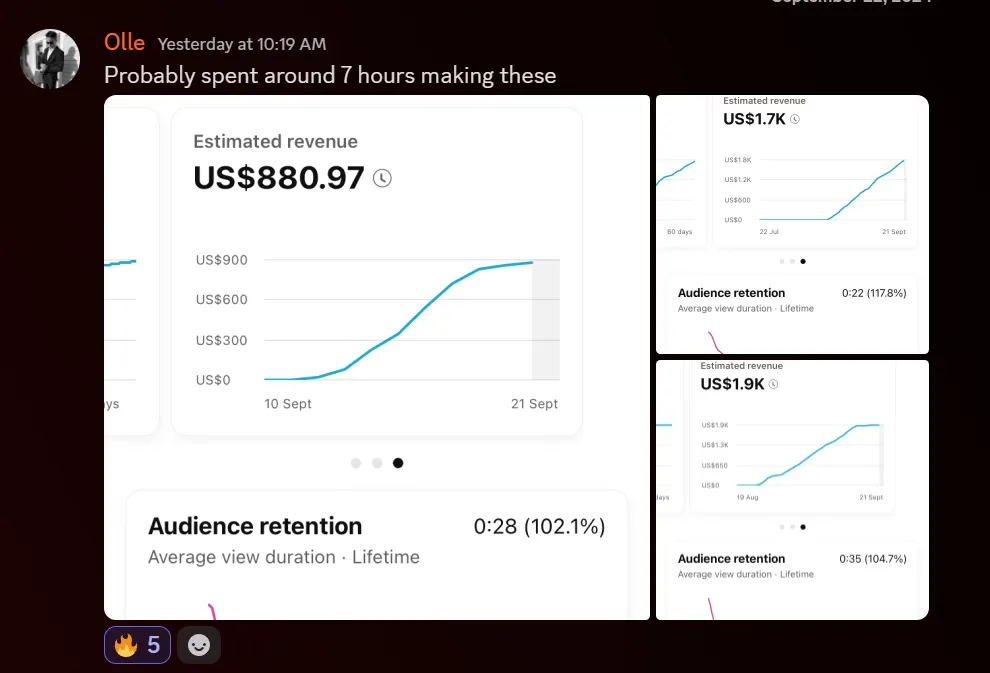Click the message timestamp Yesterday at 10:19 AM
990x673 pixels.
[242, 44]
